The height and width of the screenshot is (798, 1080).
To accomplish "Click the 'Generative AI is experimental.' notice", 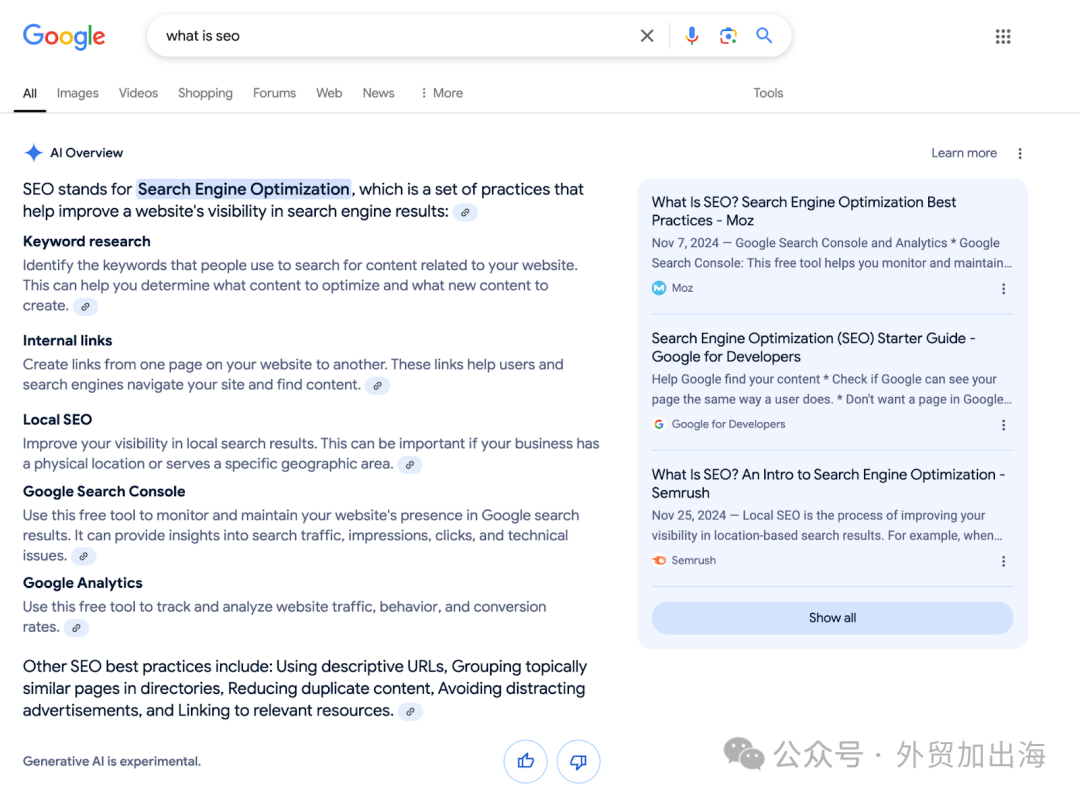I will click(112, 762).
